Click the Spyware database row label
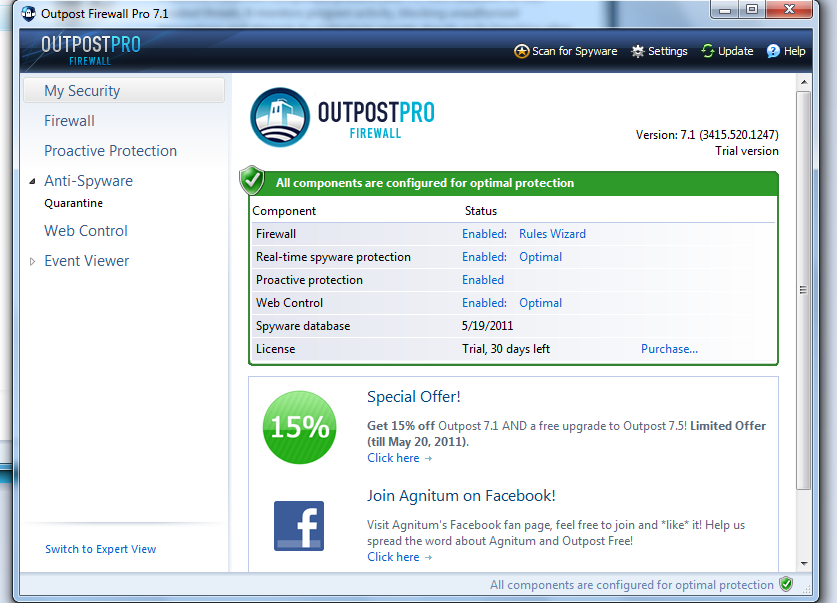The image size is (837, 603). [303, 326]
